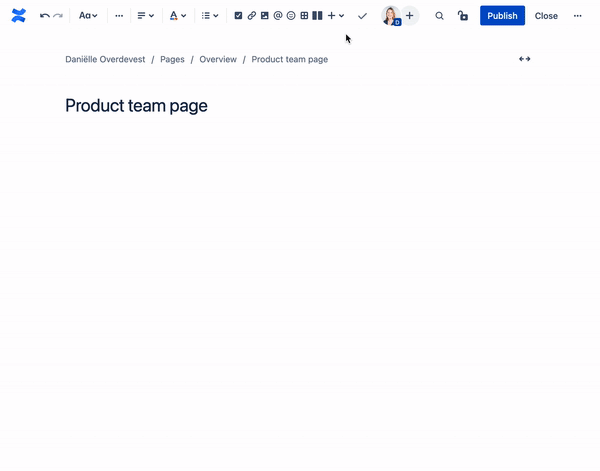
Task: Toggle page restrictions lock icon
Action: (462, 16)
